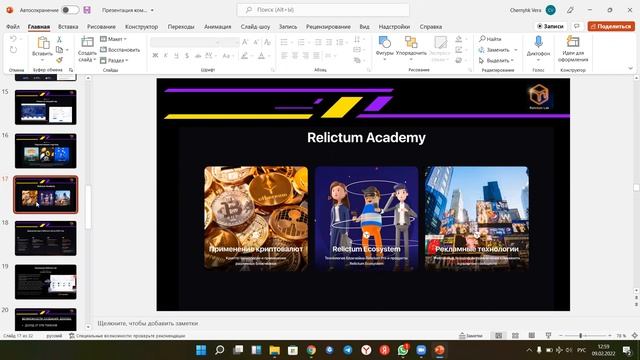This screenshot has height=360, width=640.
Task: Click the Undo arrow icon
Action: 13,39
